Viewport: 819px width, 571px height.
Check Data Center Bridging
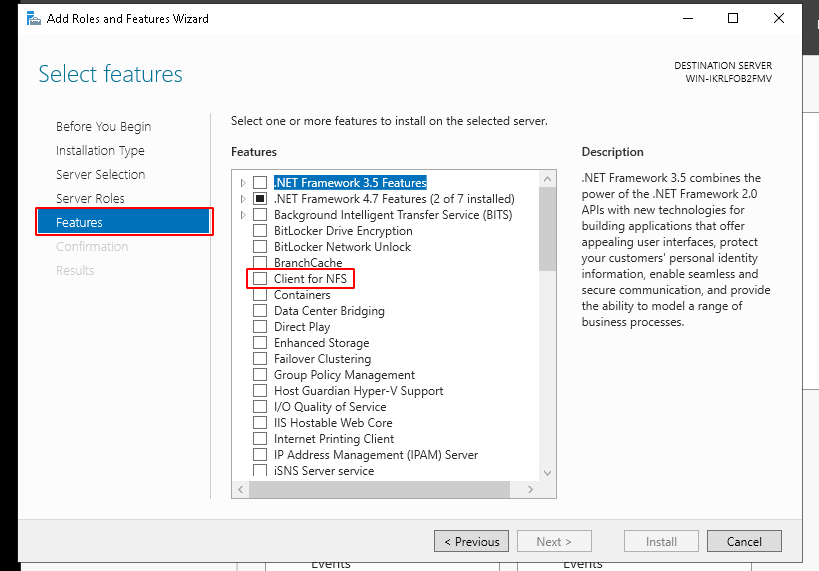tap(260, 311)
